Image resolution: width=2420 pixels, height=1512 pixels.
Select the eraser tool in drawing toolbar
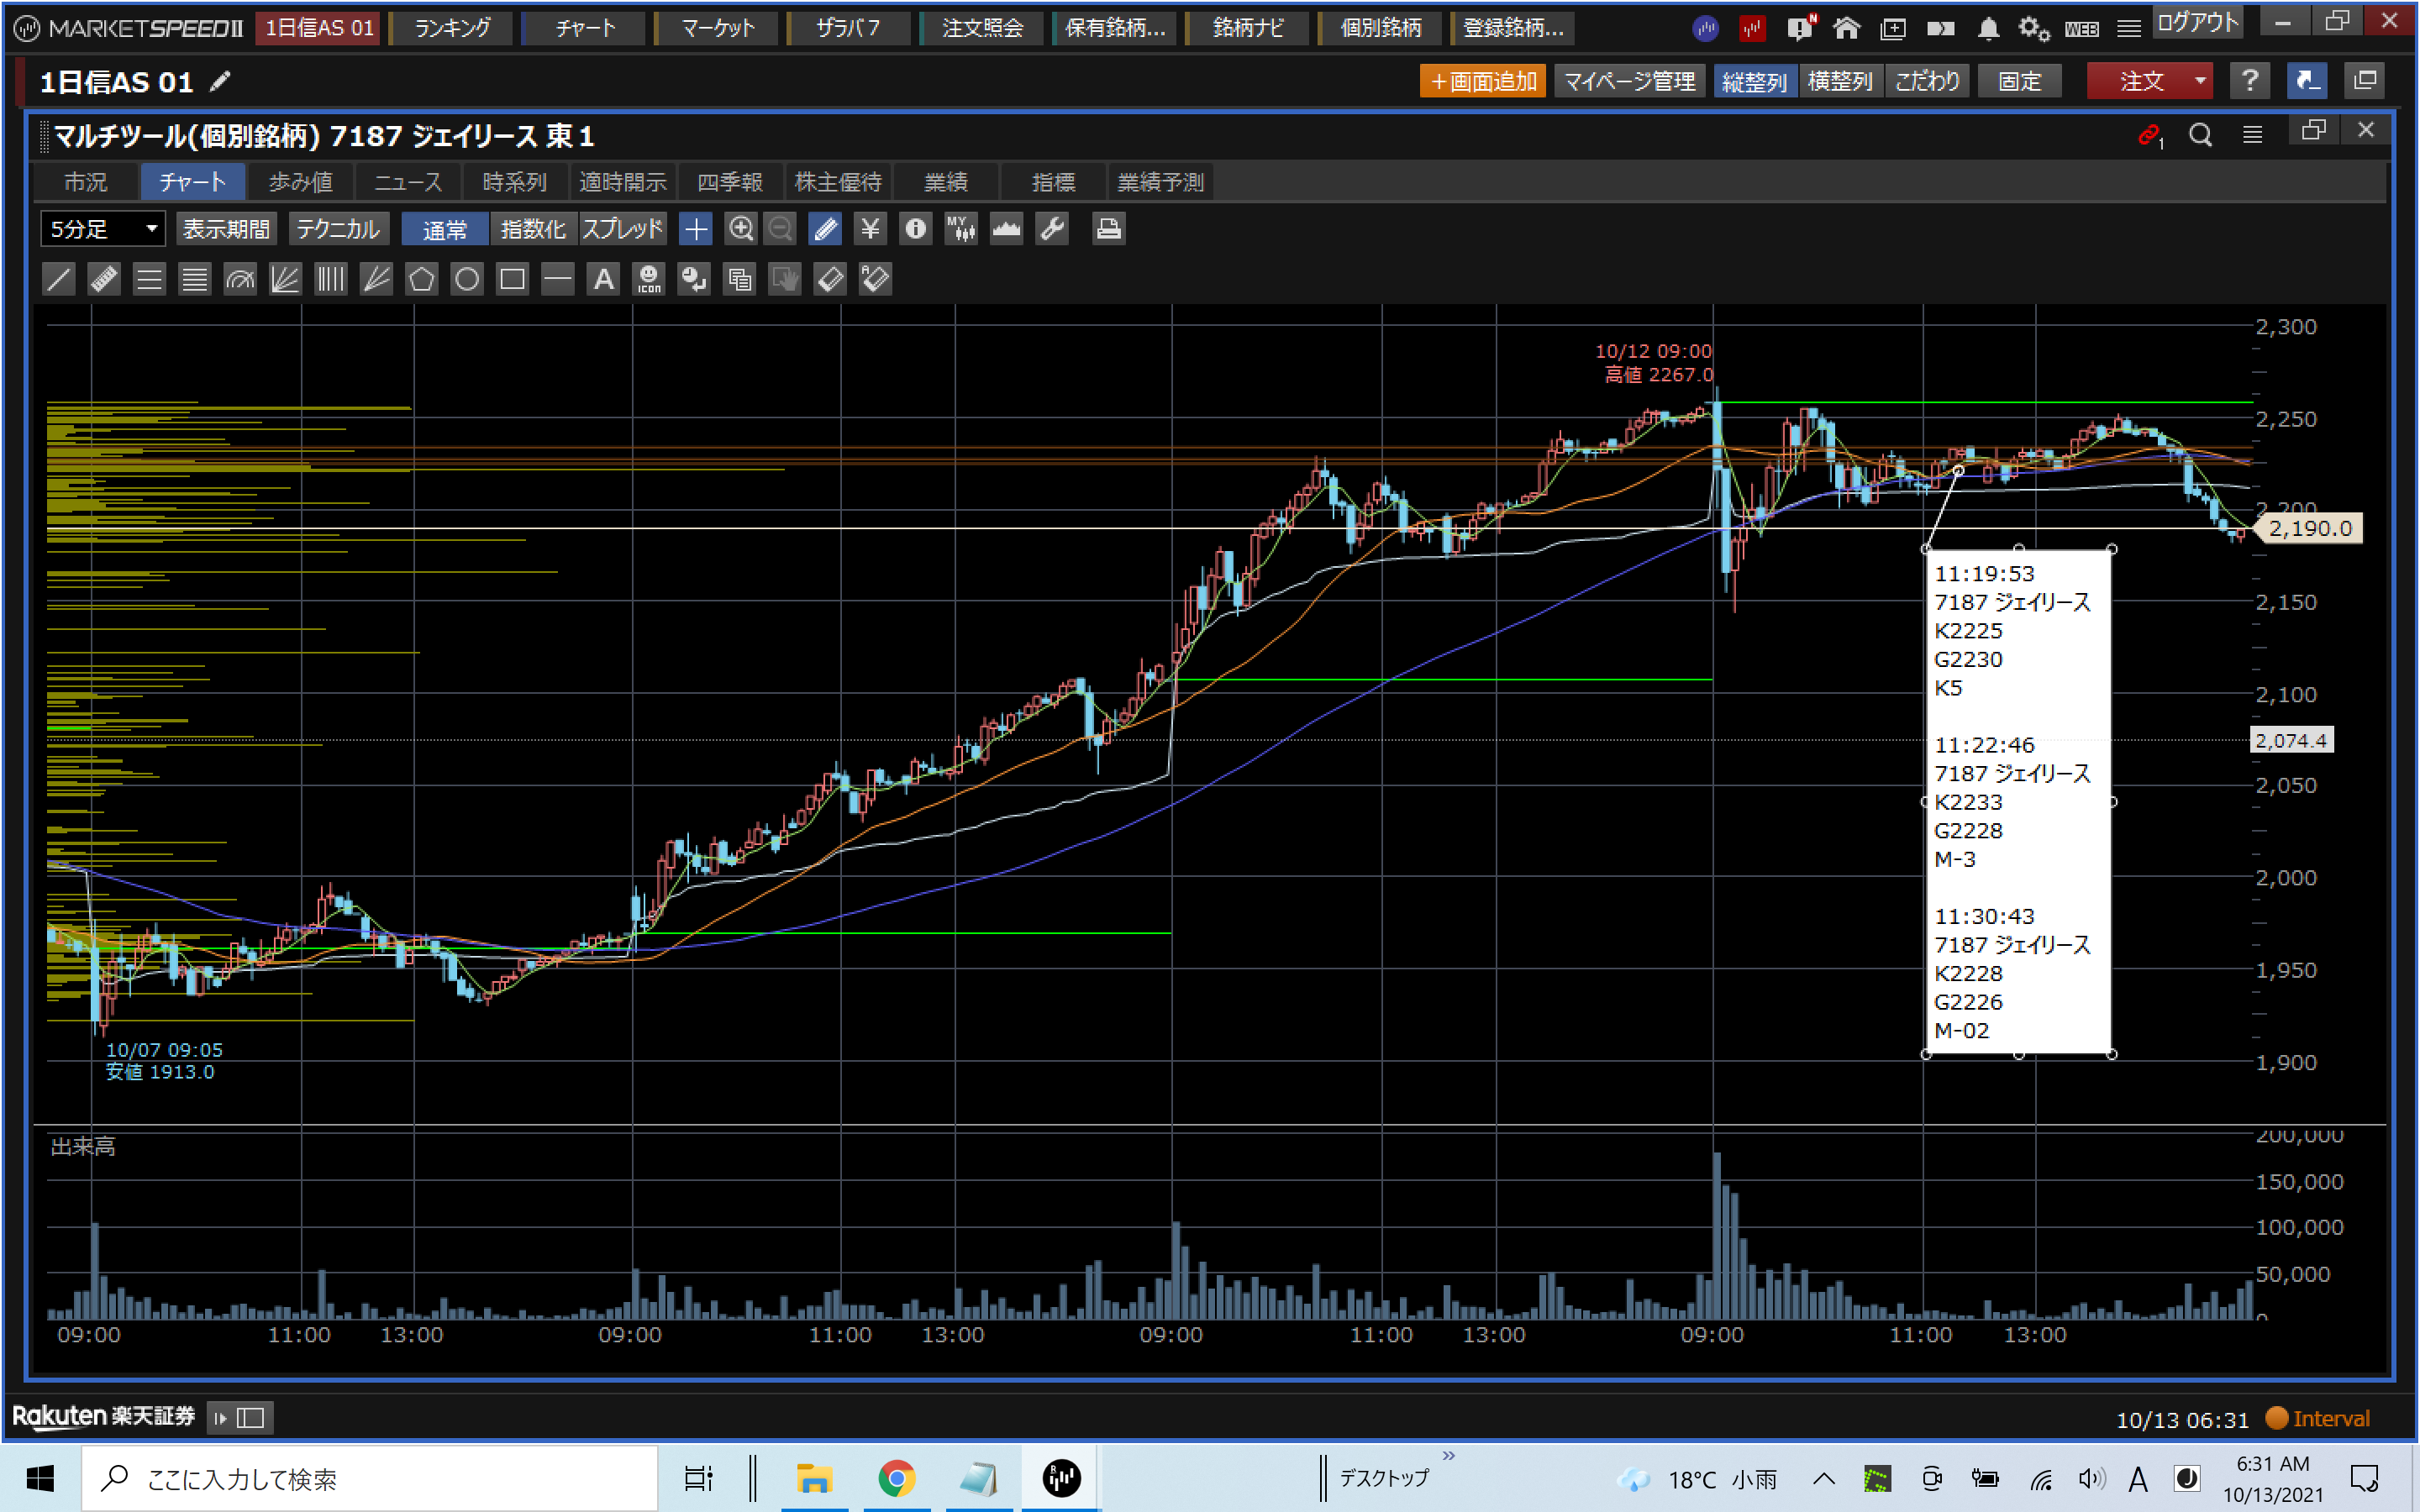click(830, 279)
